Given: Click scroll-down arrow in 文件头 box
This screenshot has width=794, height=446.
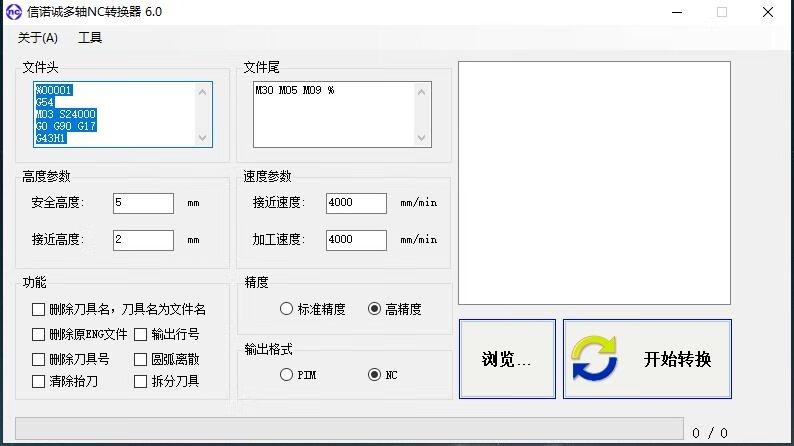Looking at the screenshot, I should 203,138.
